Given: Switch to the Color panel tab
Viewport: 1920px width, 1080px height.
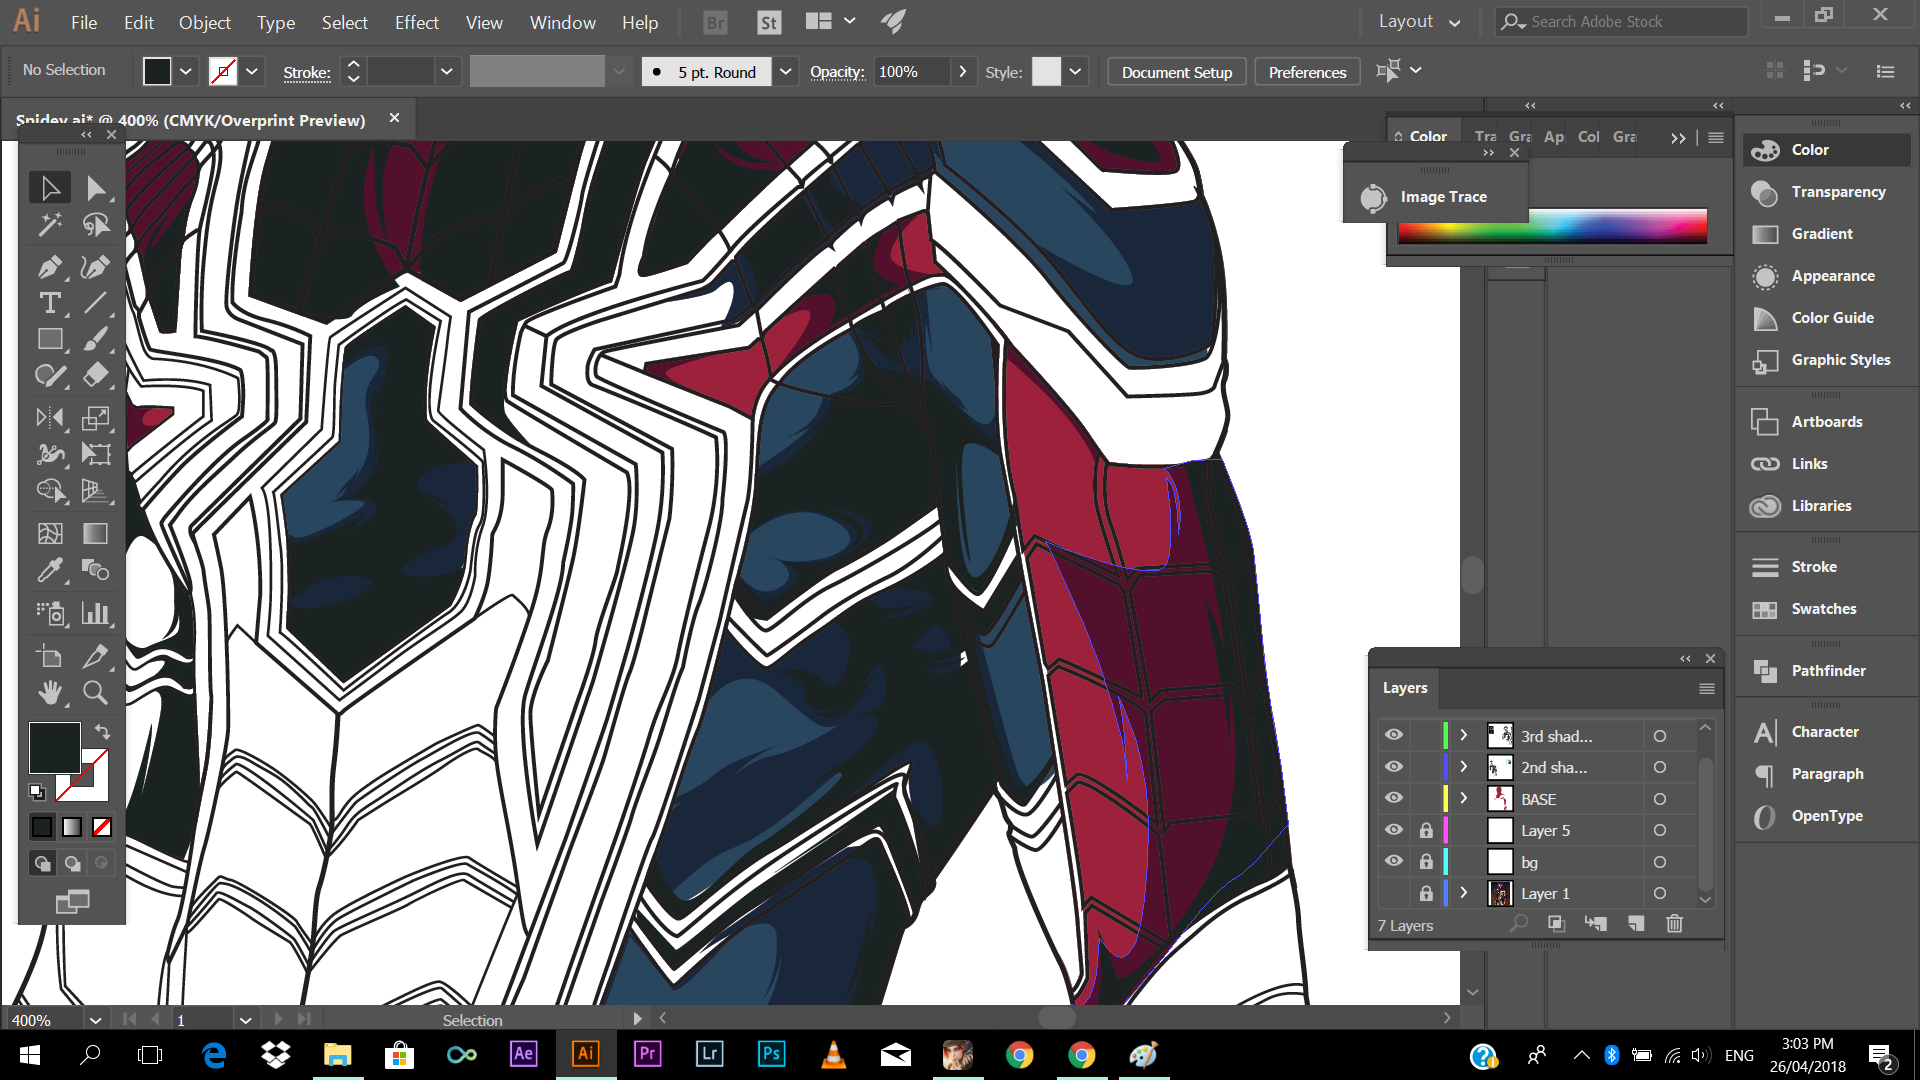Looking at the screenshot, I should [x=1427, y=136].
